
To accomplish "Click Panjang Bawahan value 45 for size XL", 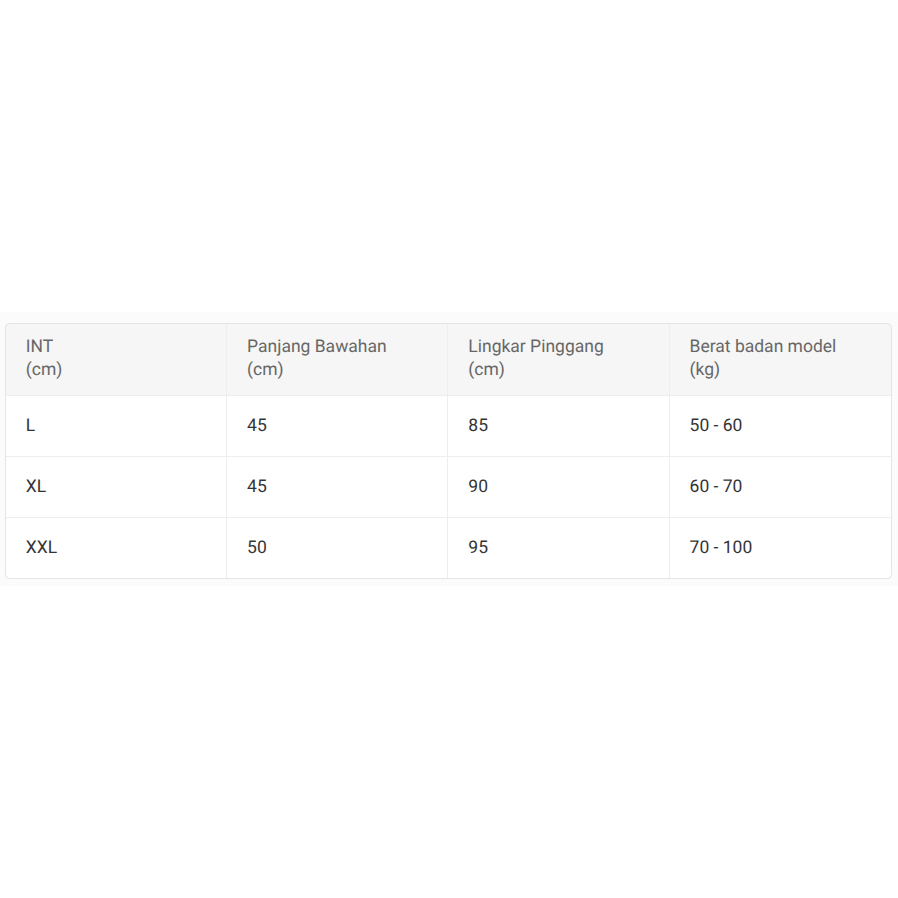I will click(x=257, y=486).
